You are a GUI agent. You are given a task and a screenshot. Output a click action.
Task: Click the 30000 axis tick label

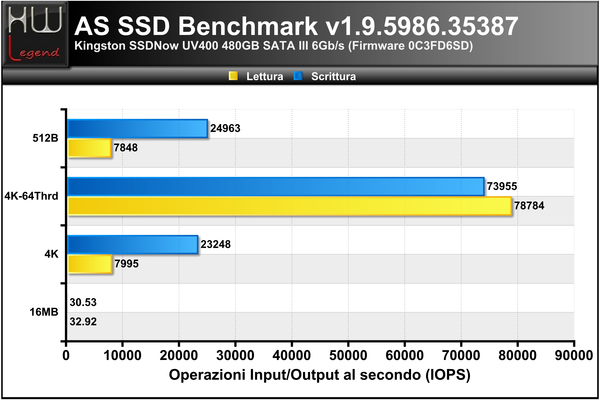[235, 356]
